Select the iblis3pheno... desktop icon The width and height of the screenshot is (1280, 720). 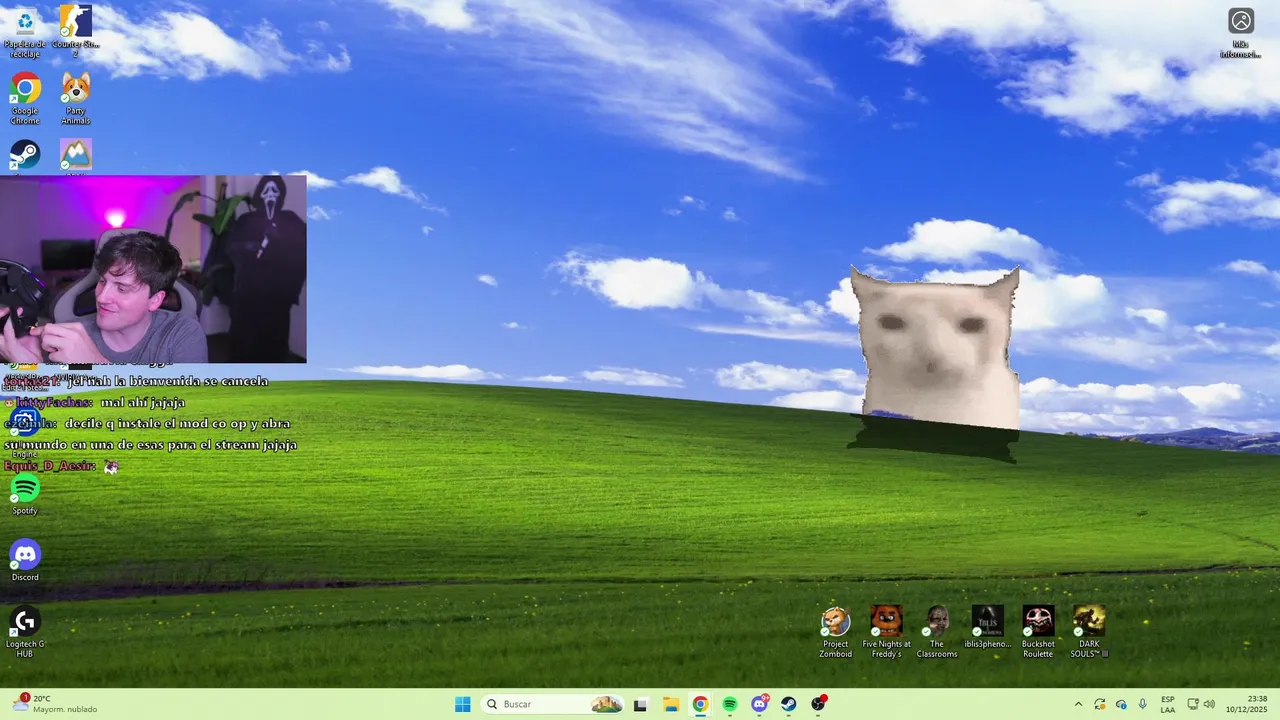pyautogui.click(x=987, y=627)
